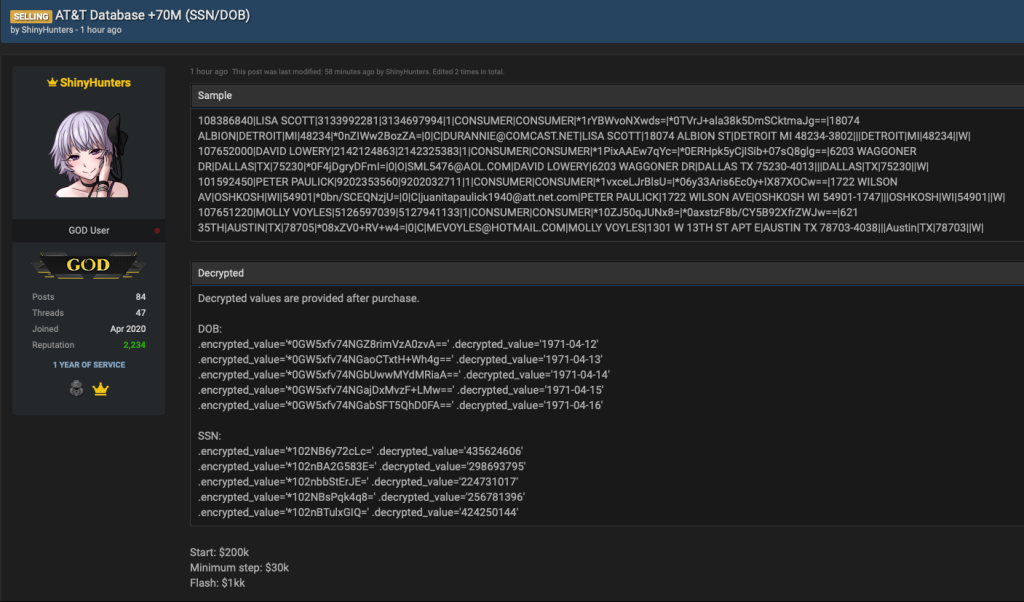Click the gold GOD rank badge
1024x602 pixels.
88,267
